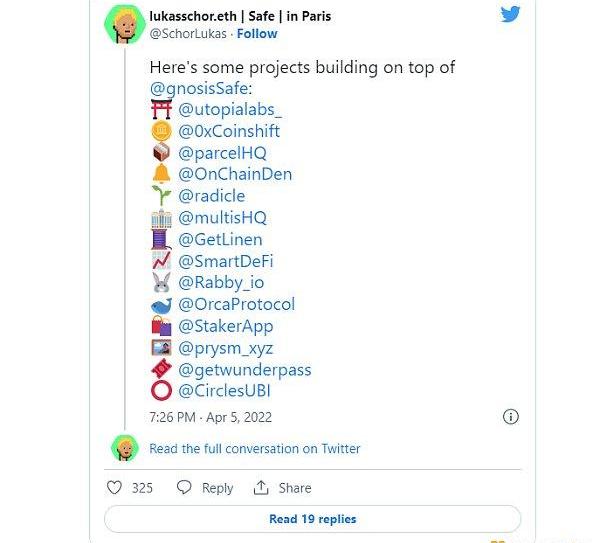Select the @OrcaProtocol mention

click(x=236, y=304)
